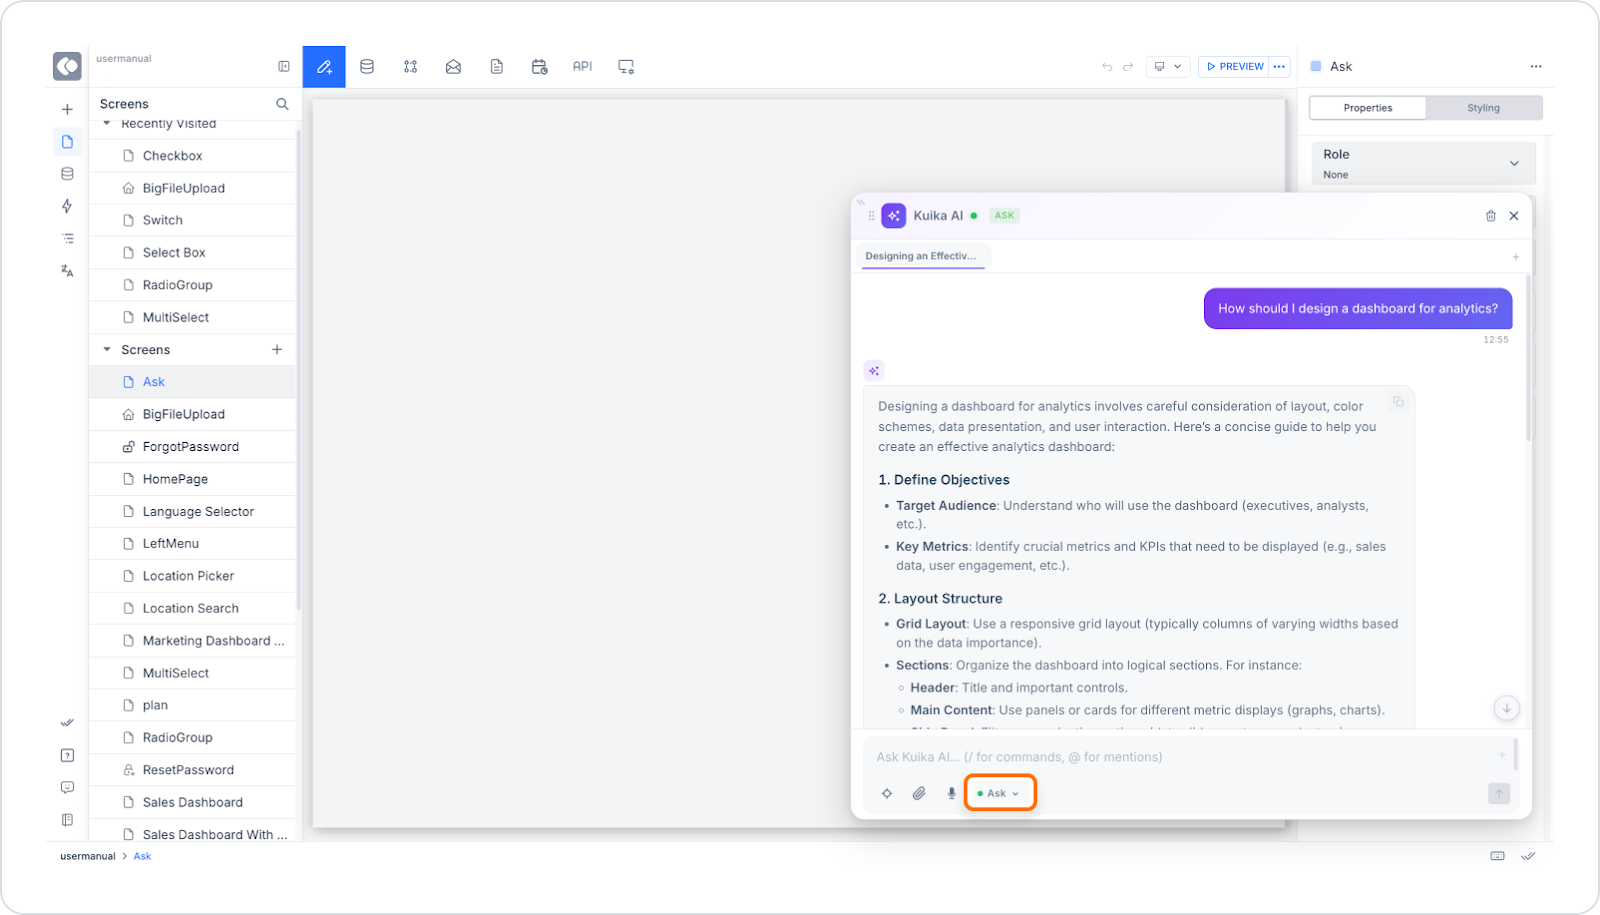Image resolution: width=1600 pixels, height=915 pixels.
Task: Collapse the screens panel with layout icon
Action: (x=284, y=66)
